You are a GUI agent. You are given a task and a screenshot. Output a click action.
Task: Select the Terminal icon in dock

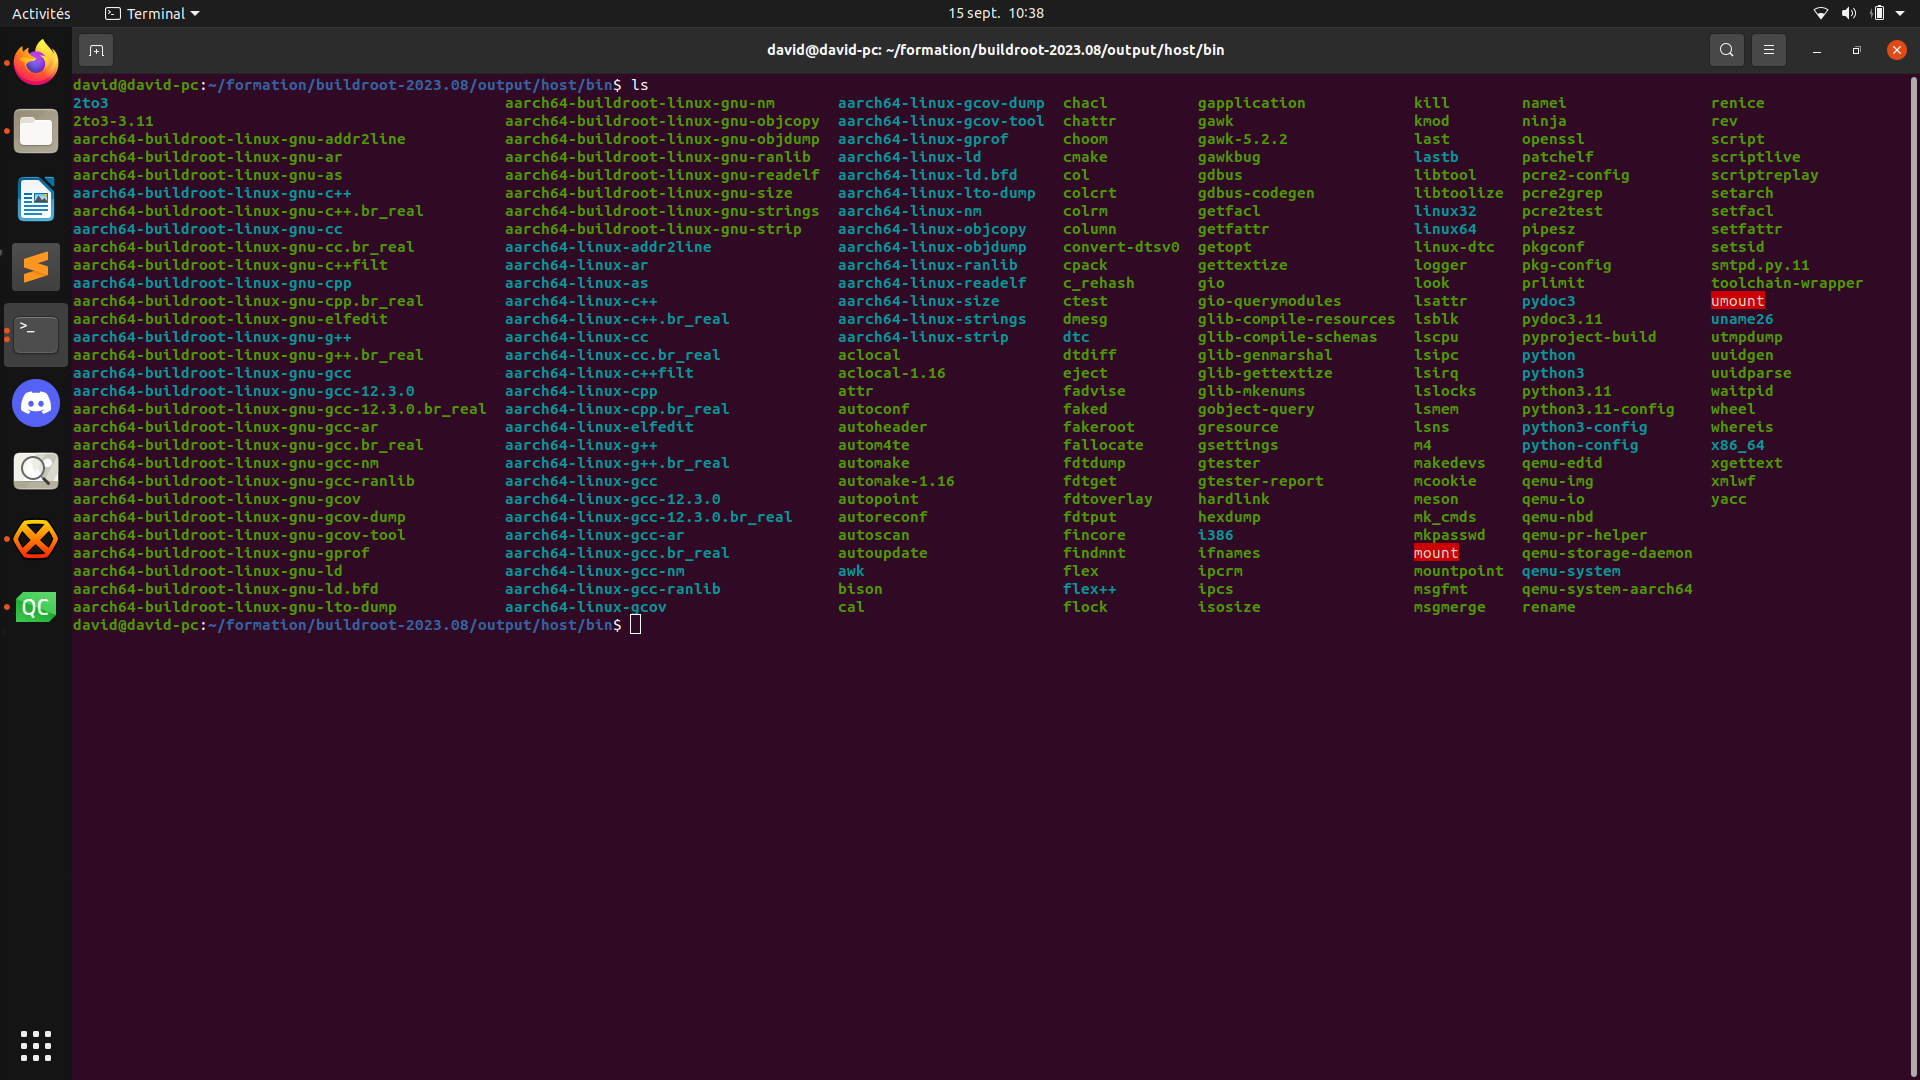point(36,335)
